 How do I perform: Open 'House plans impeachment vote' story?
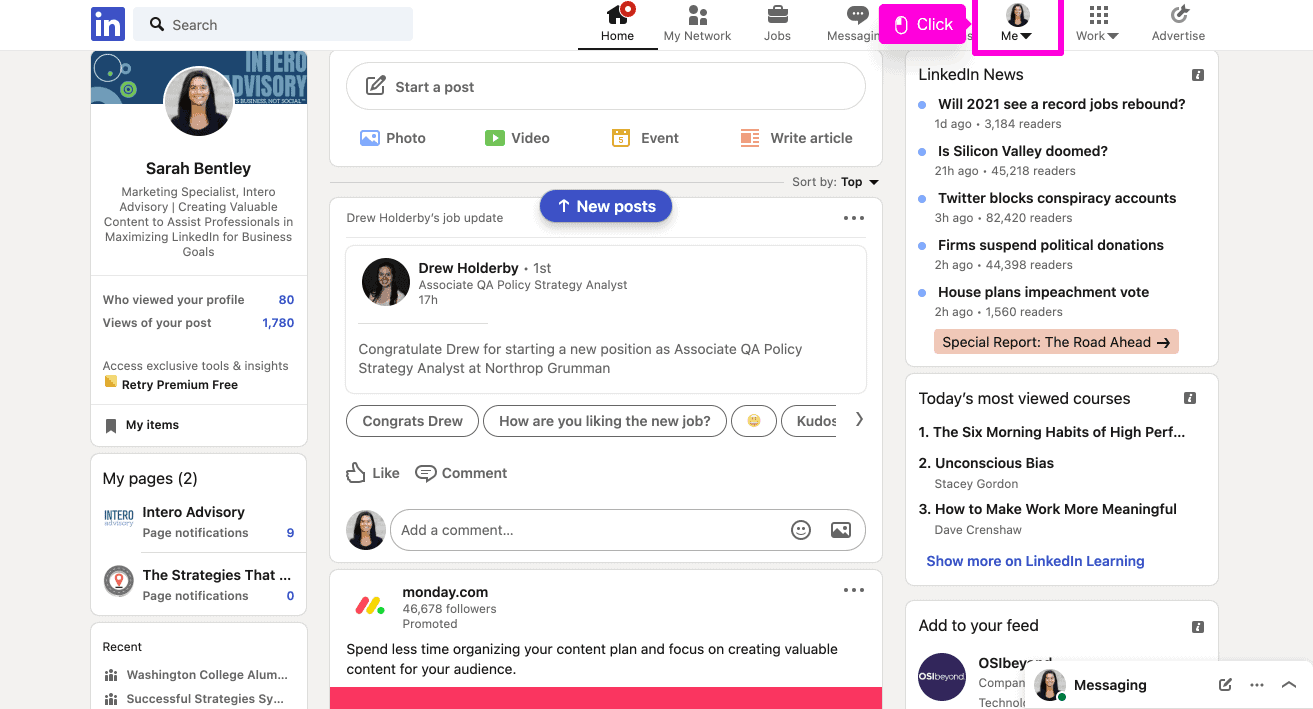click(1043, 292)
